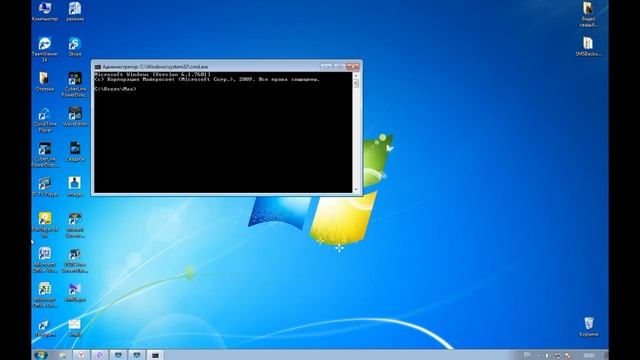This screenshot has height=360, width=640.
Task: Open the icon with a blue person
Action: (x=75, y=187)
